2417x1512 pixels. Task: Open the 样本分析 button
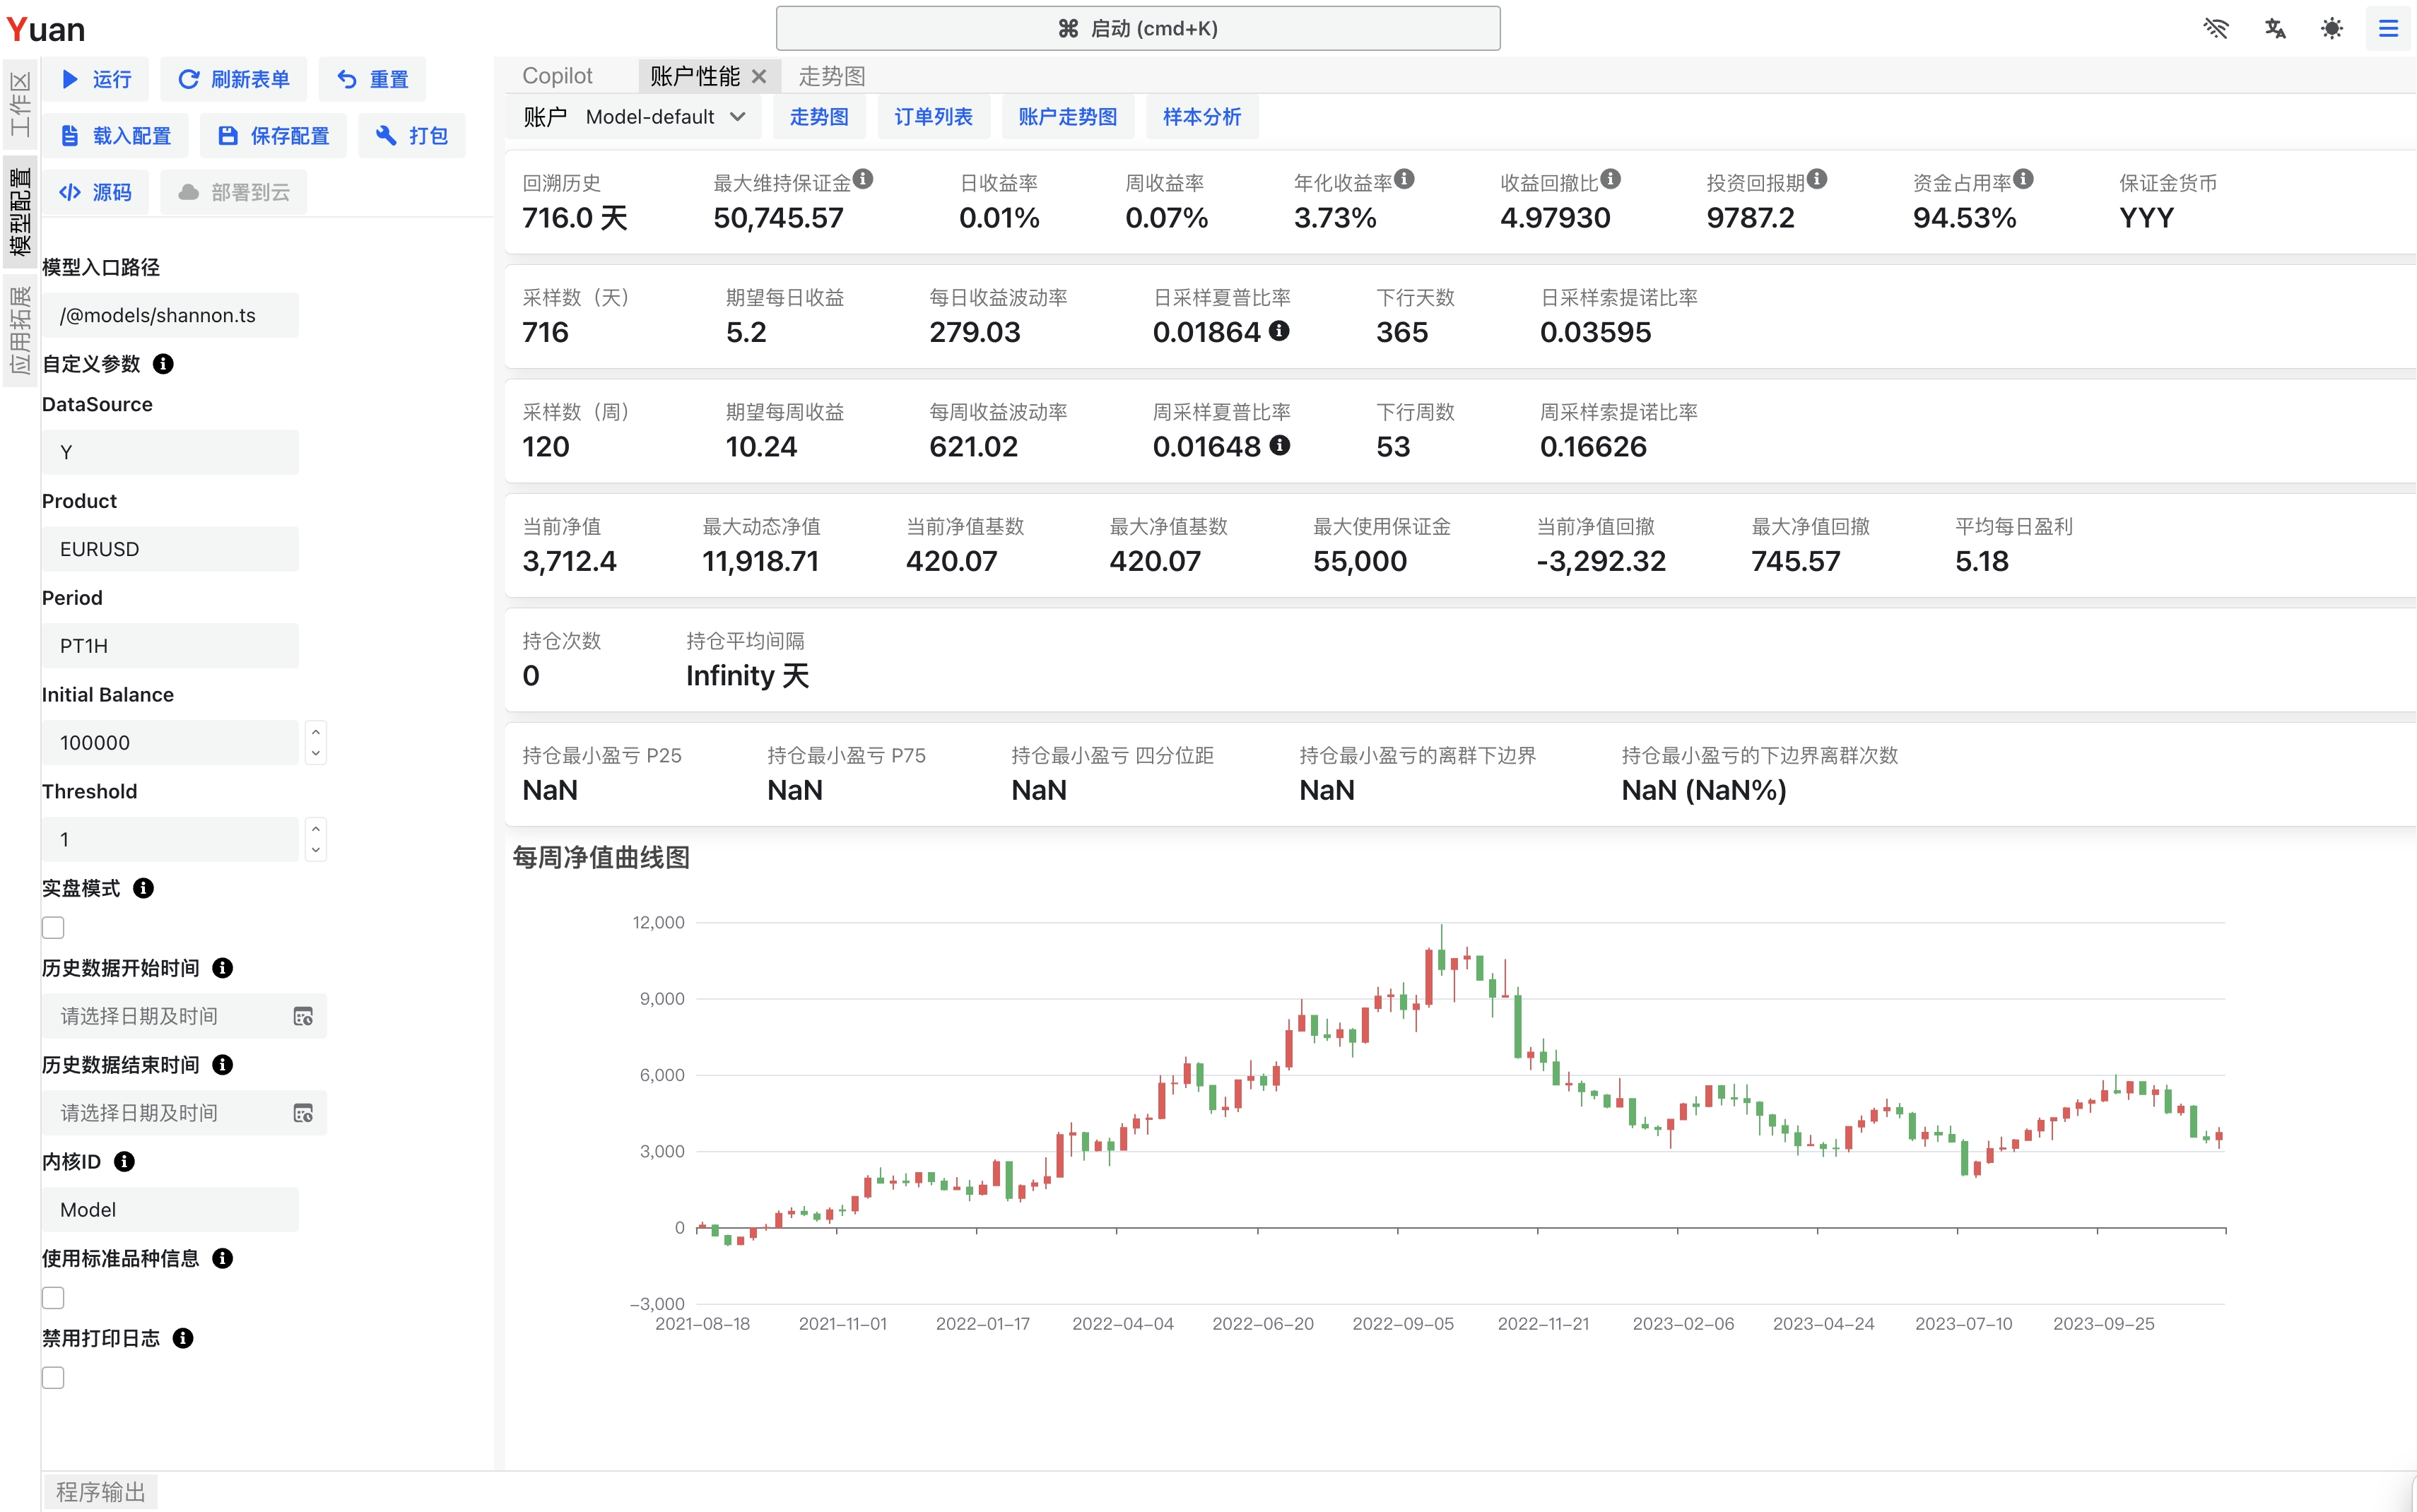coord(1202,117)
